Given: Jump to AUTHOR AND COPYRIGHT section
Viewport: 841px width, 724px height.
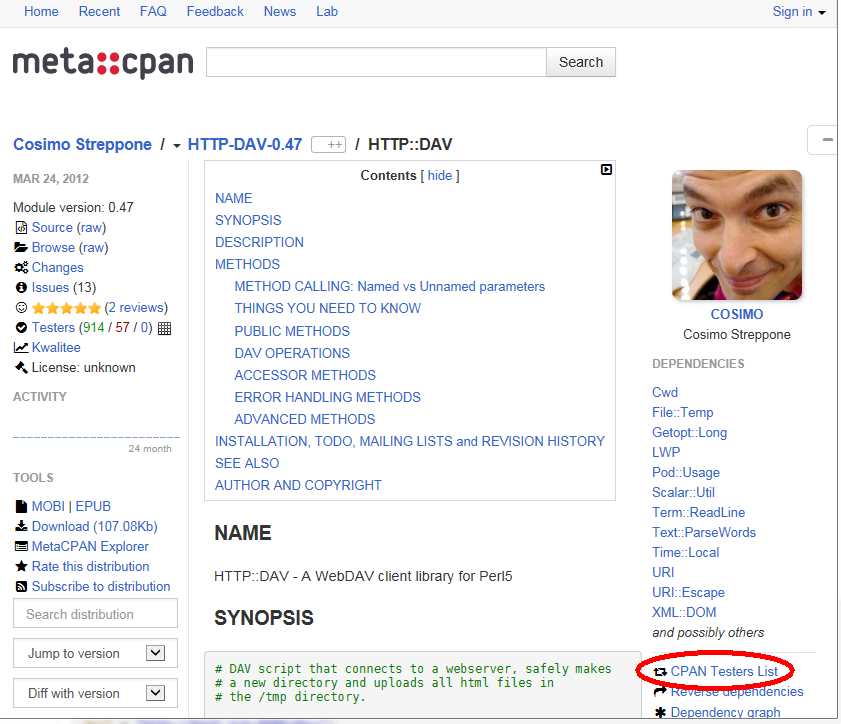Looking at the screenshot, I should [298, 485].
